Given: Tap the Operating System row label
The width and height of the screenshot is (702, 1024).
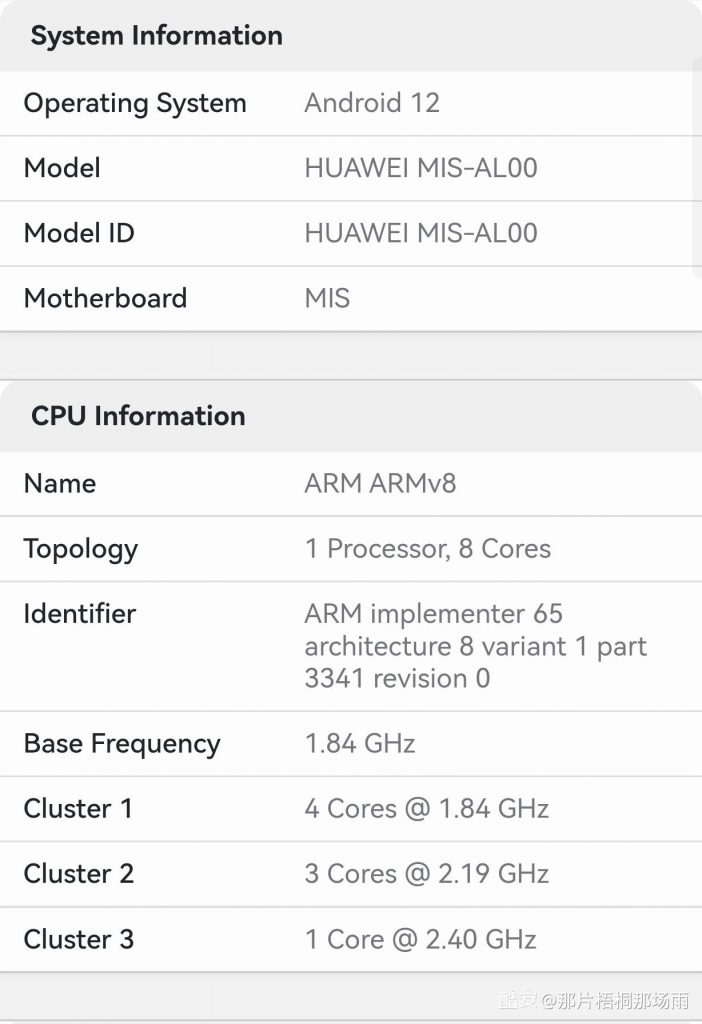Looking at the screenshot, I should (x=135, y=103).
